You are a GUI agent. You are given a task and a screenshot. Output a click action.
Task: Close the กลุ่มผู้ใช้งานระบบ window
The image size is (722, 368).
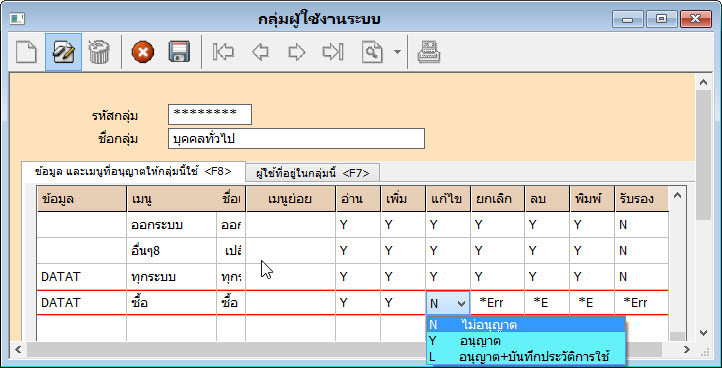click(x=695, y=19)
